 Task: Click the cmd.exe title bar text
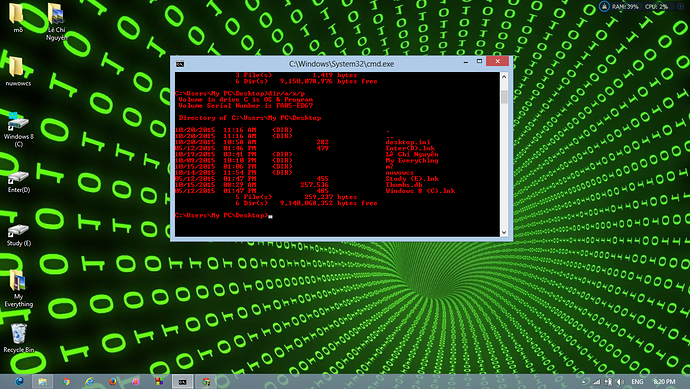(341, 64)
